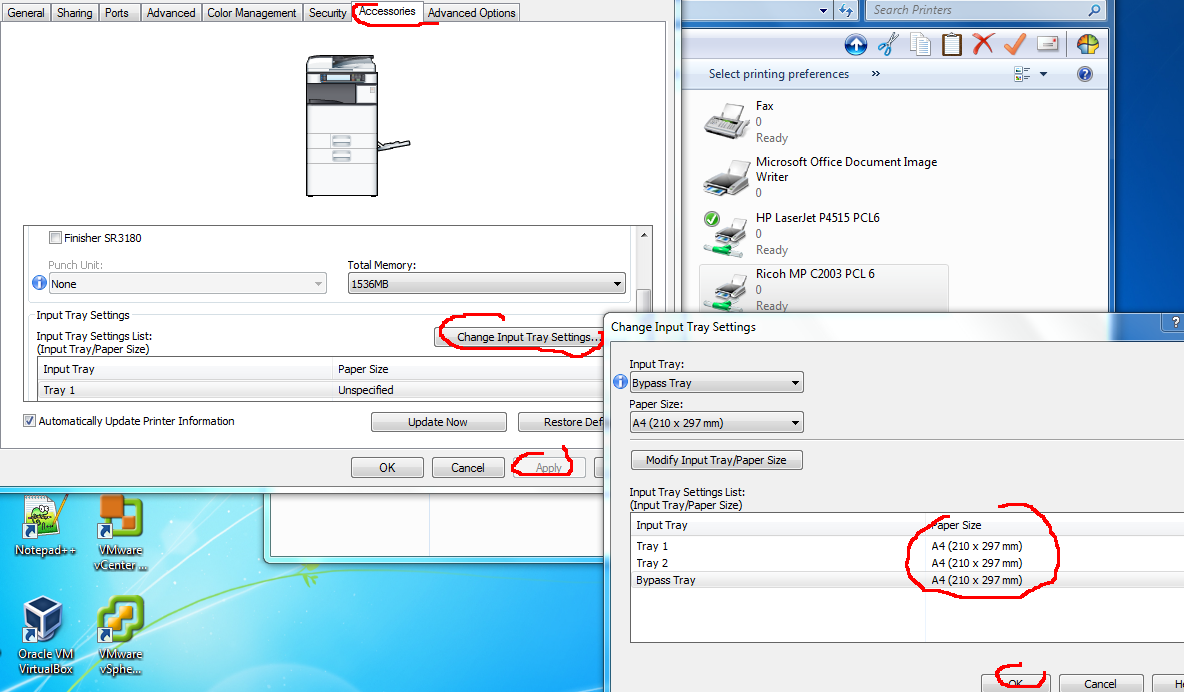Toggle Automatically Update Printer Information checkbox
The image size is (1184, 692).
click(29, 421)
